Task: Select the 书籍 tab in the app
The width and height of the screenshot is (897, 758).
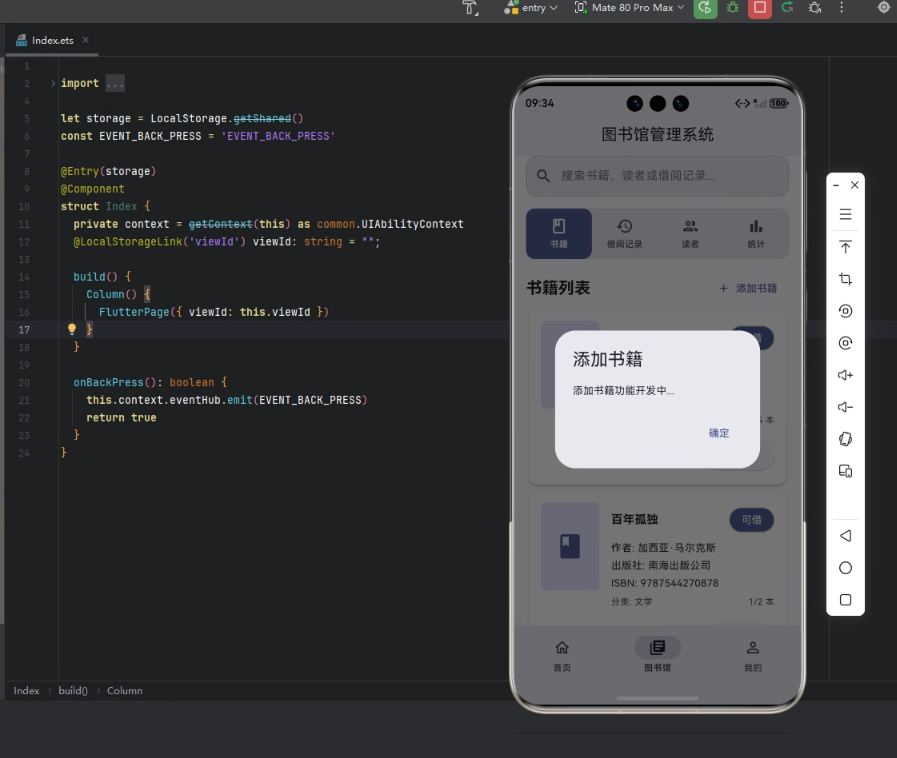Action: [559, 233]
